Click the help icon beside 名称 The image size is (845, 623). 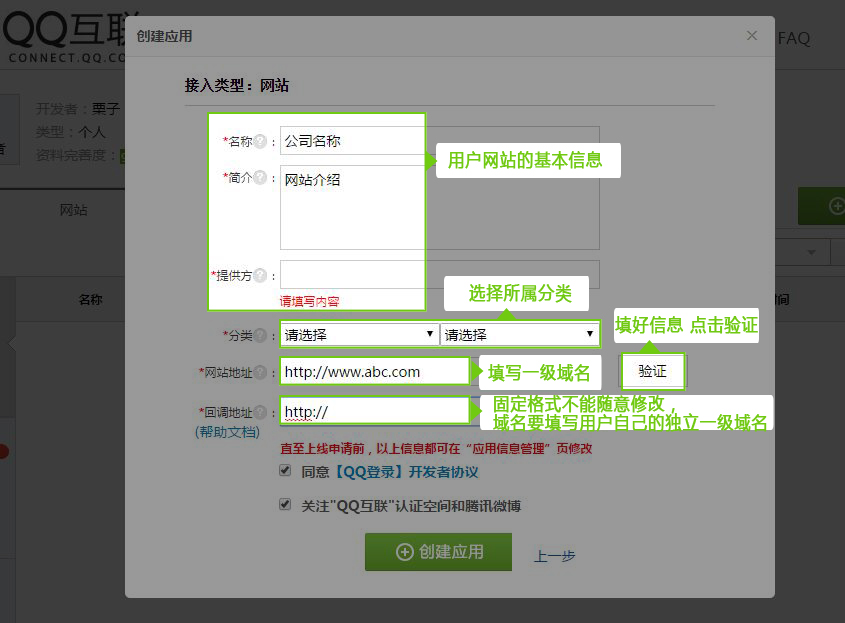[260, 141]
